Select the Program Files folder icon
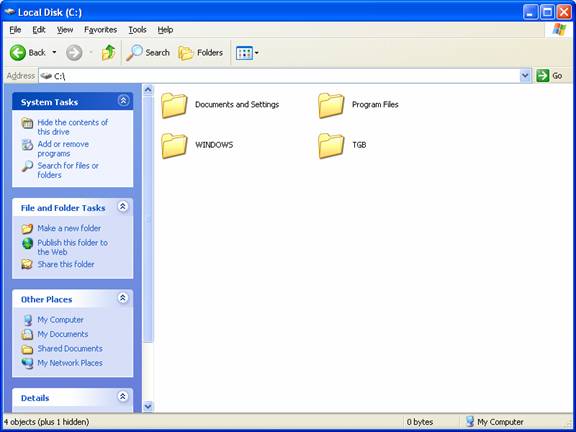This screenshot has width=576, height=432. [x=331, y=105]
